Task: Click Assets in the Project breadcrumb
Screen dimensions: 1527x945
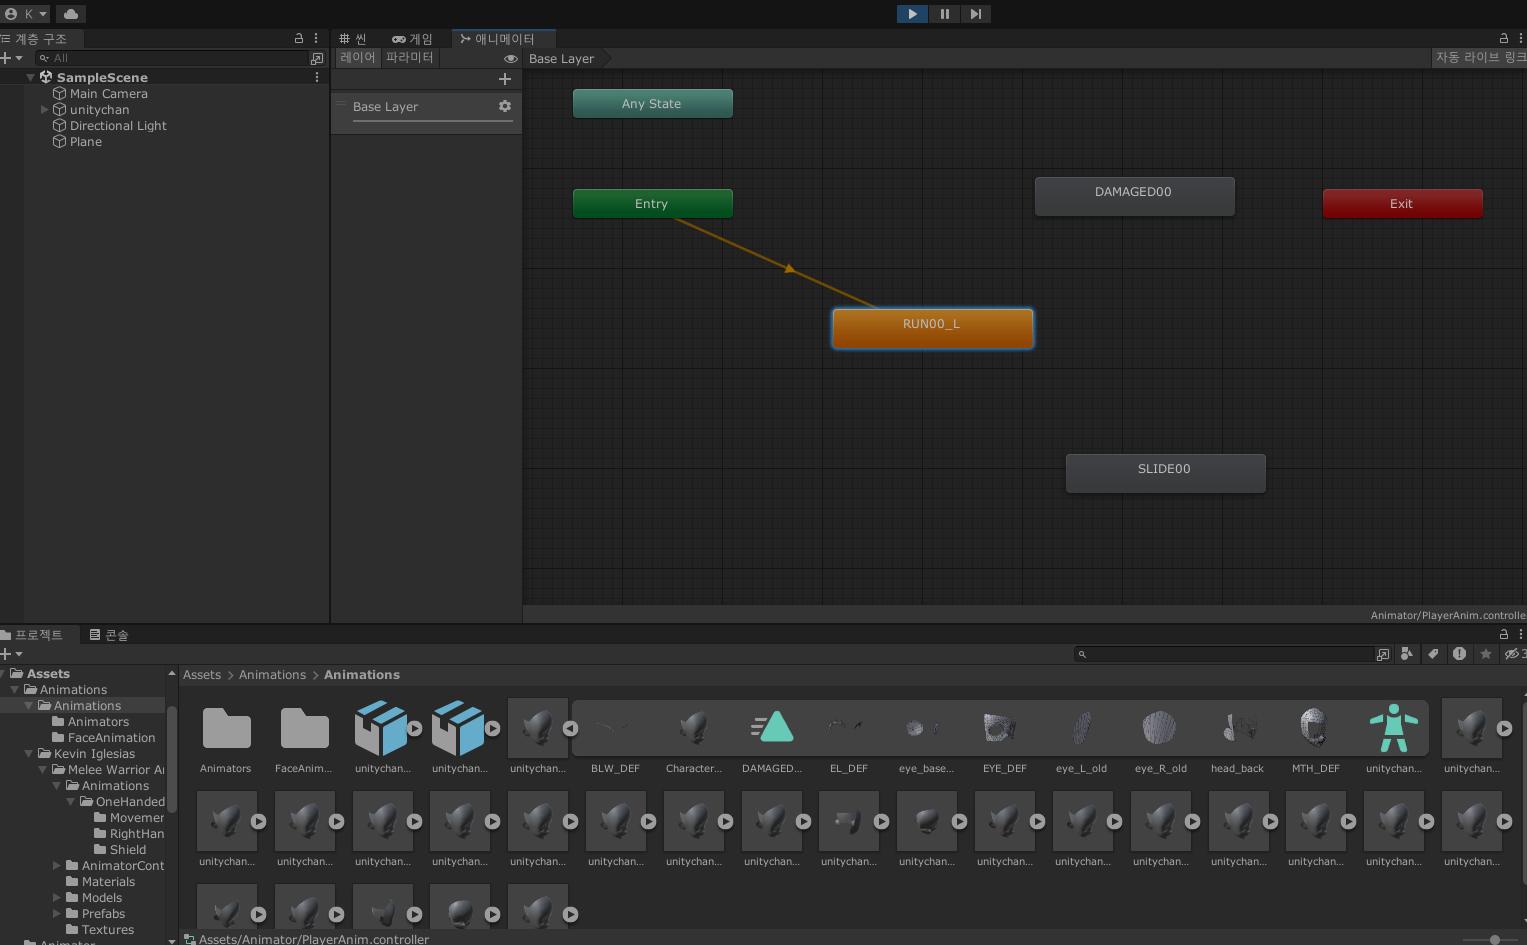Action: point(202,675)
